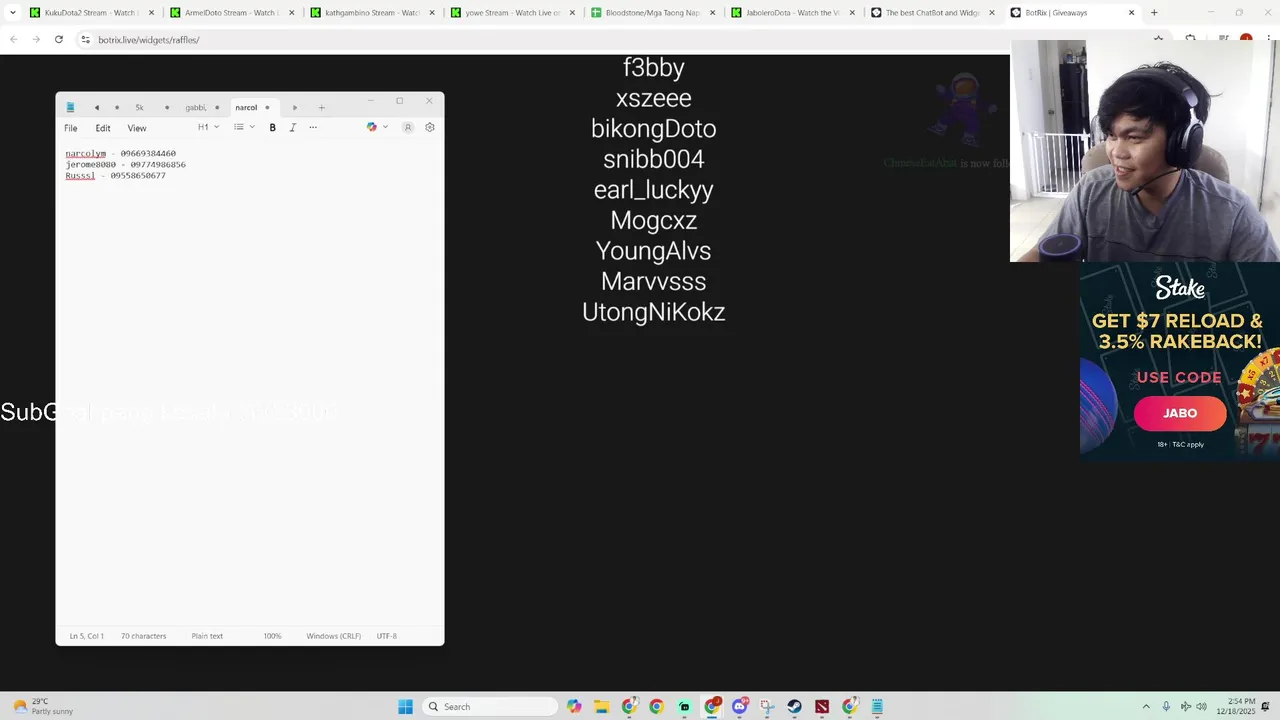Click the Ln 5, Col 1 status entry

(86, 636)
